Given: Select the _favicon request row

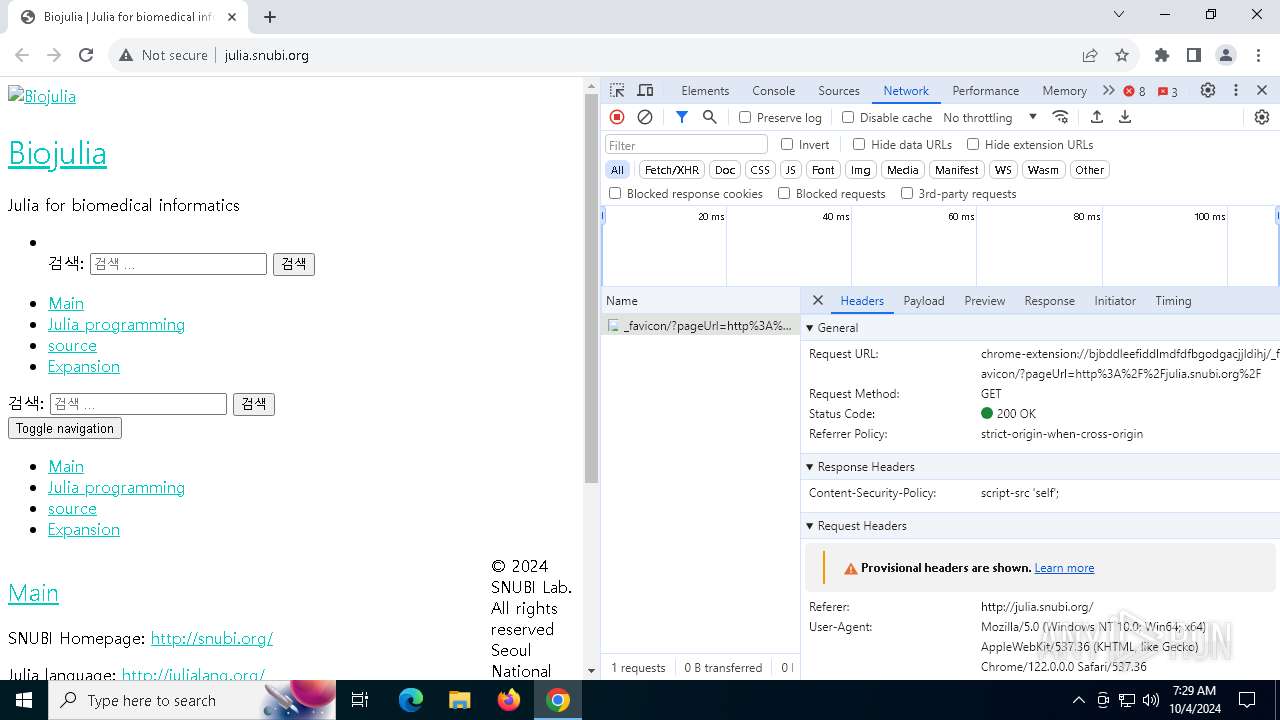Looking at the screenshot, I should coord(700,325).
